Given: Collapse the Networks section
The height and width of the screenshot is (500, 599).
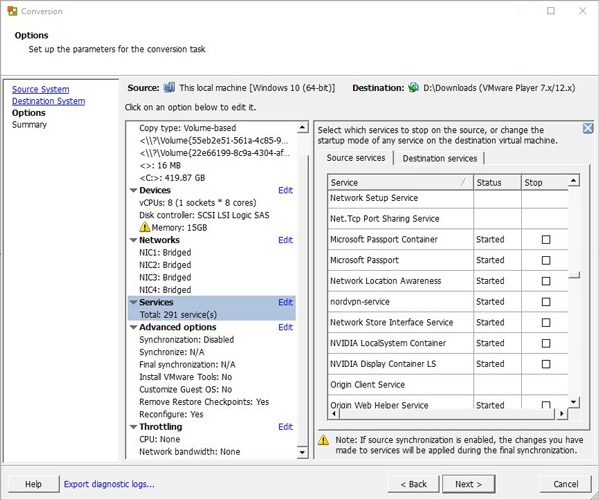Looking at the screenshot, I should click(x=133, y=240).
